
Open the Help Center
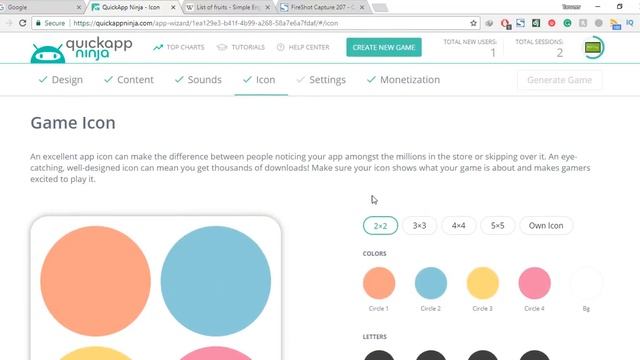click(x=303, y=47)
